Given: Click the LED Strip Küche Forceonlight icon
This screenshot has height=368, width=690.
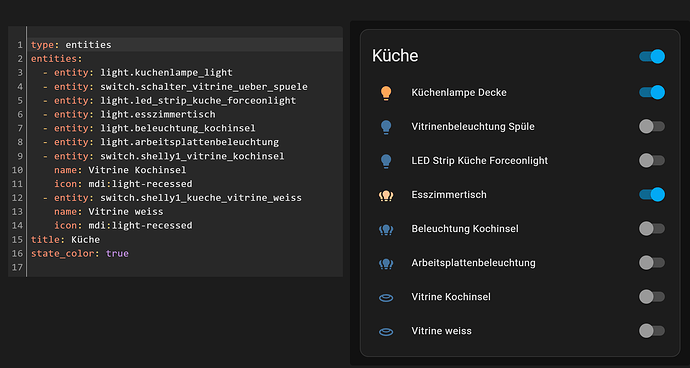Looking at the screenshot, I should [385, 161].
